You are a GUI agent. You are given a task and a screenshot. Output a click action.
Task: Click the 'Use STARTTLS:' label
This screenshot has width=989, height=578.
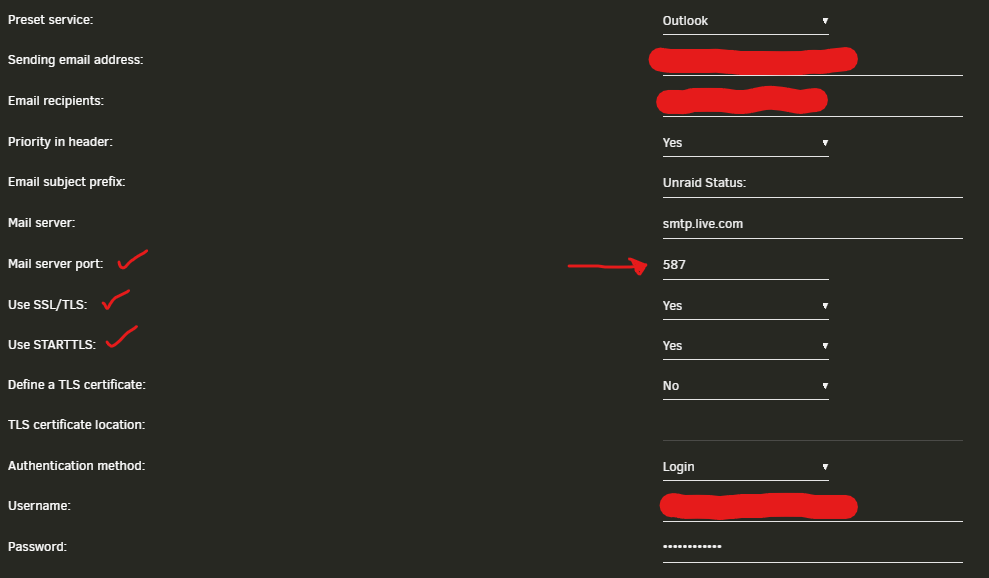tap(52, 345)
